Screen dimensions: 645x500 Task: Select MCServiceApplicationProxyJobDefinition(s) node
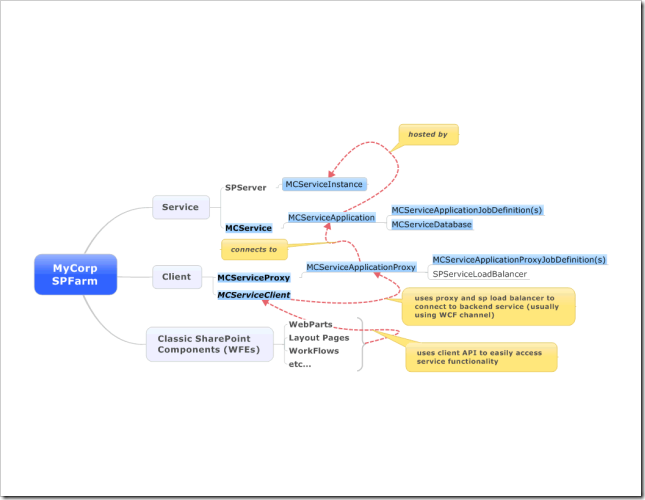pos(519,260)
